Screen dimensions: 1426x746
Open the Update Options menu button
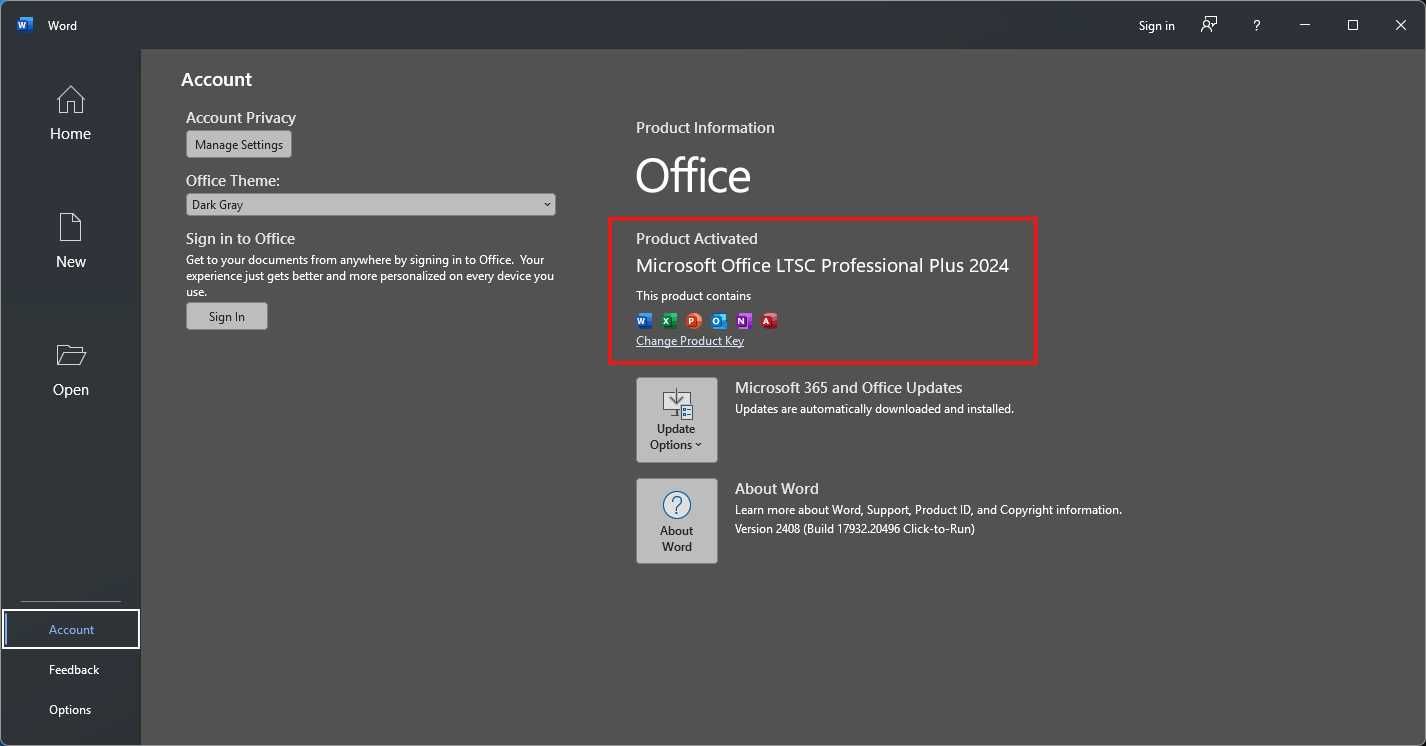tap(677, 420)
